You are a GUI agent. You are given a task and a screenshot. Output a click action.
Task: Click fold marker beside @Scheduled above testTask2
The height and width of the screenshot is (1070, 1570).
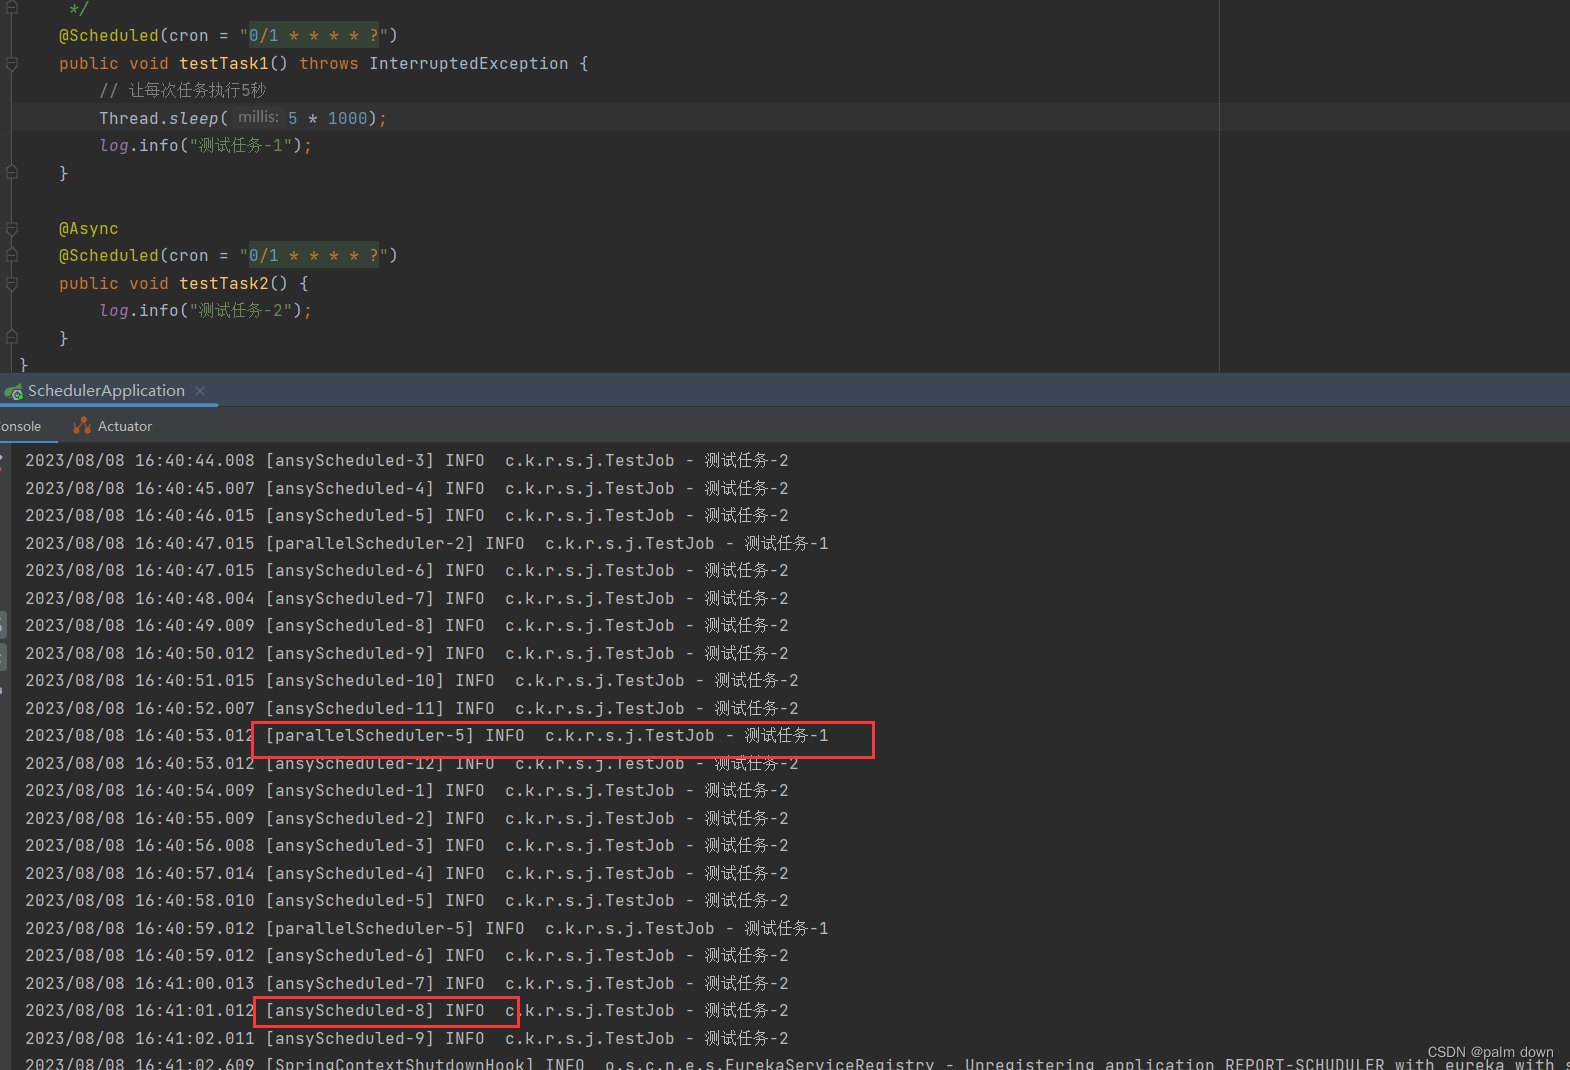[12, 256]
